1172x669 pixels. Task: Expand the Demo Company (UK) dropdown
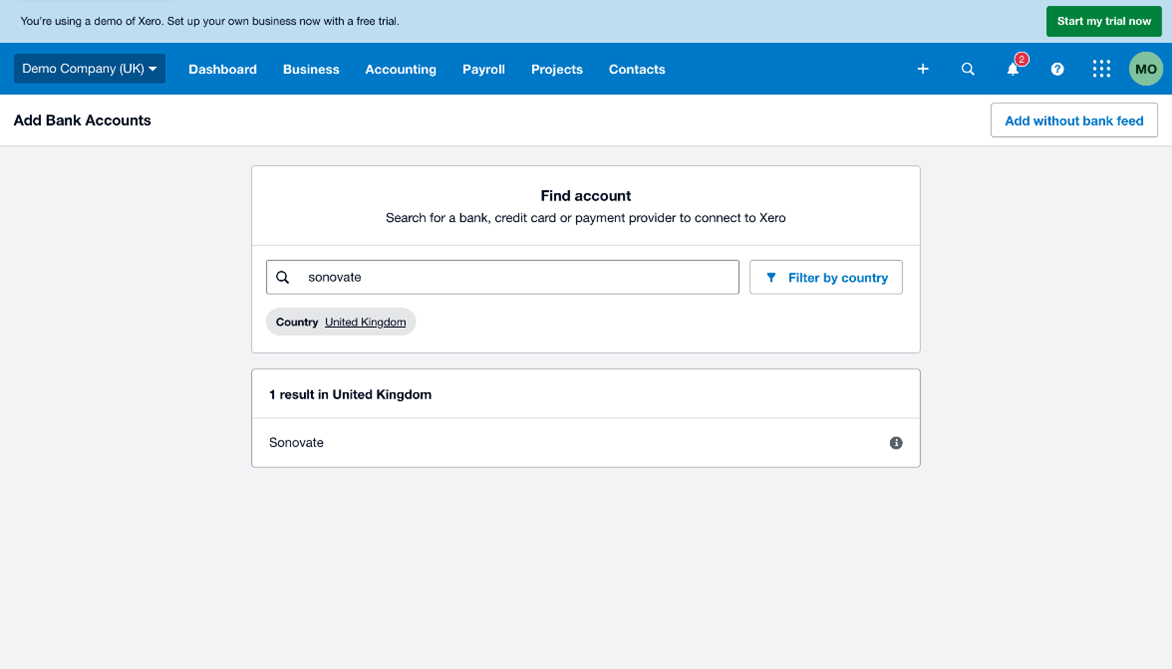coord(89,69)
